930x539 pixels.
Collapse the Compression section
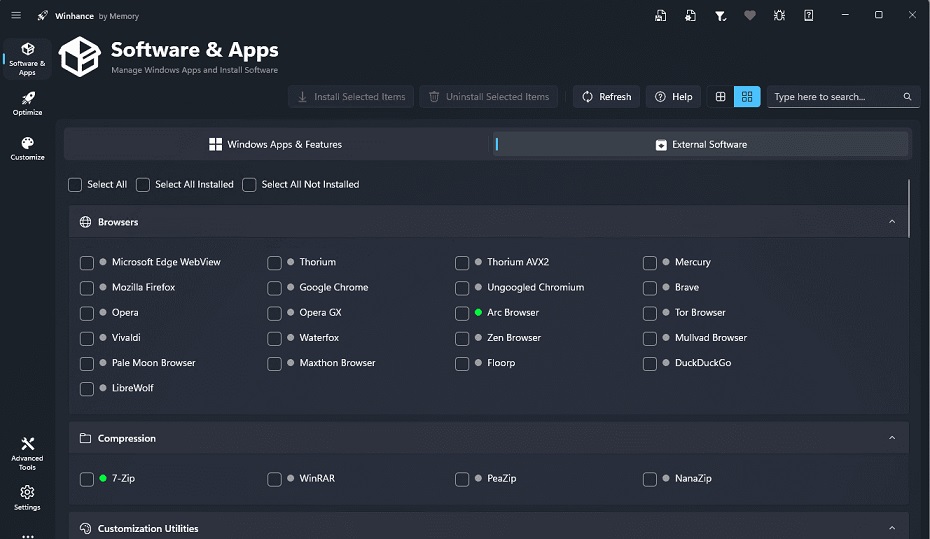[892, 438]
